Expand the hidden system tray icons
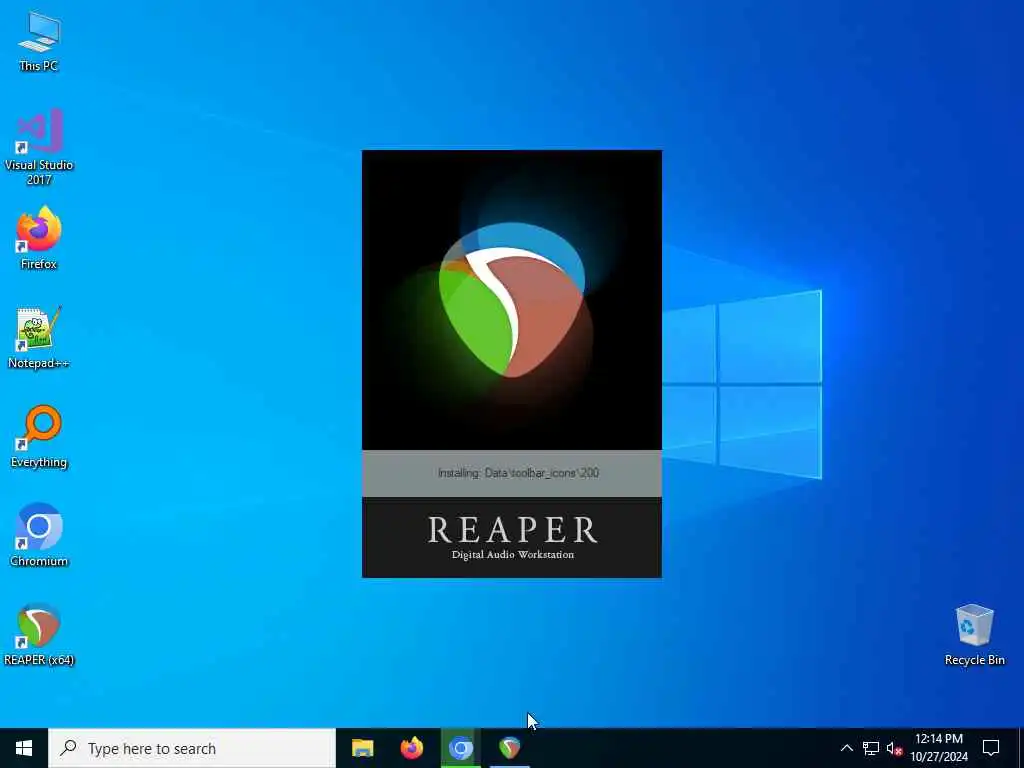Viewport: 1024px width, 768px height. [846, 748]
